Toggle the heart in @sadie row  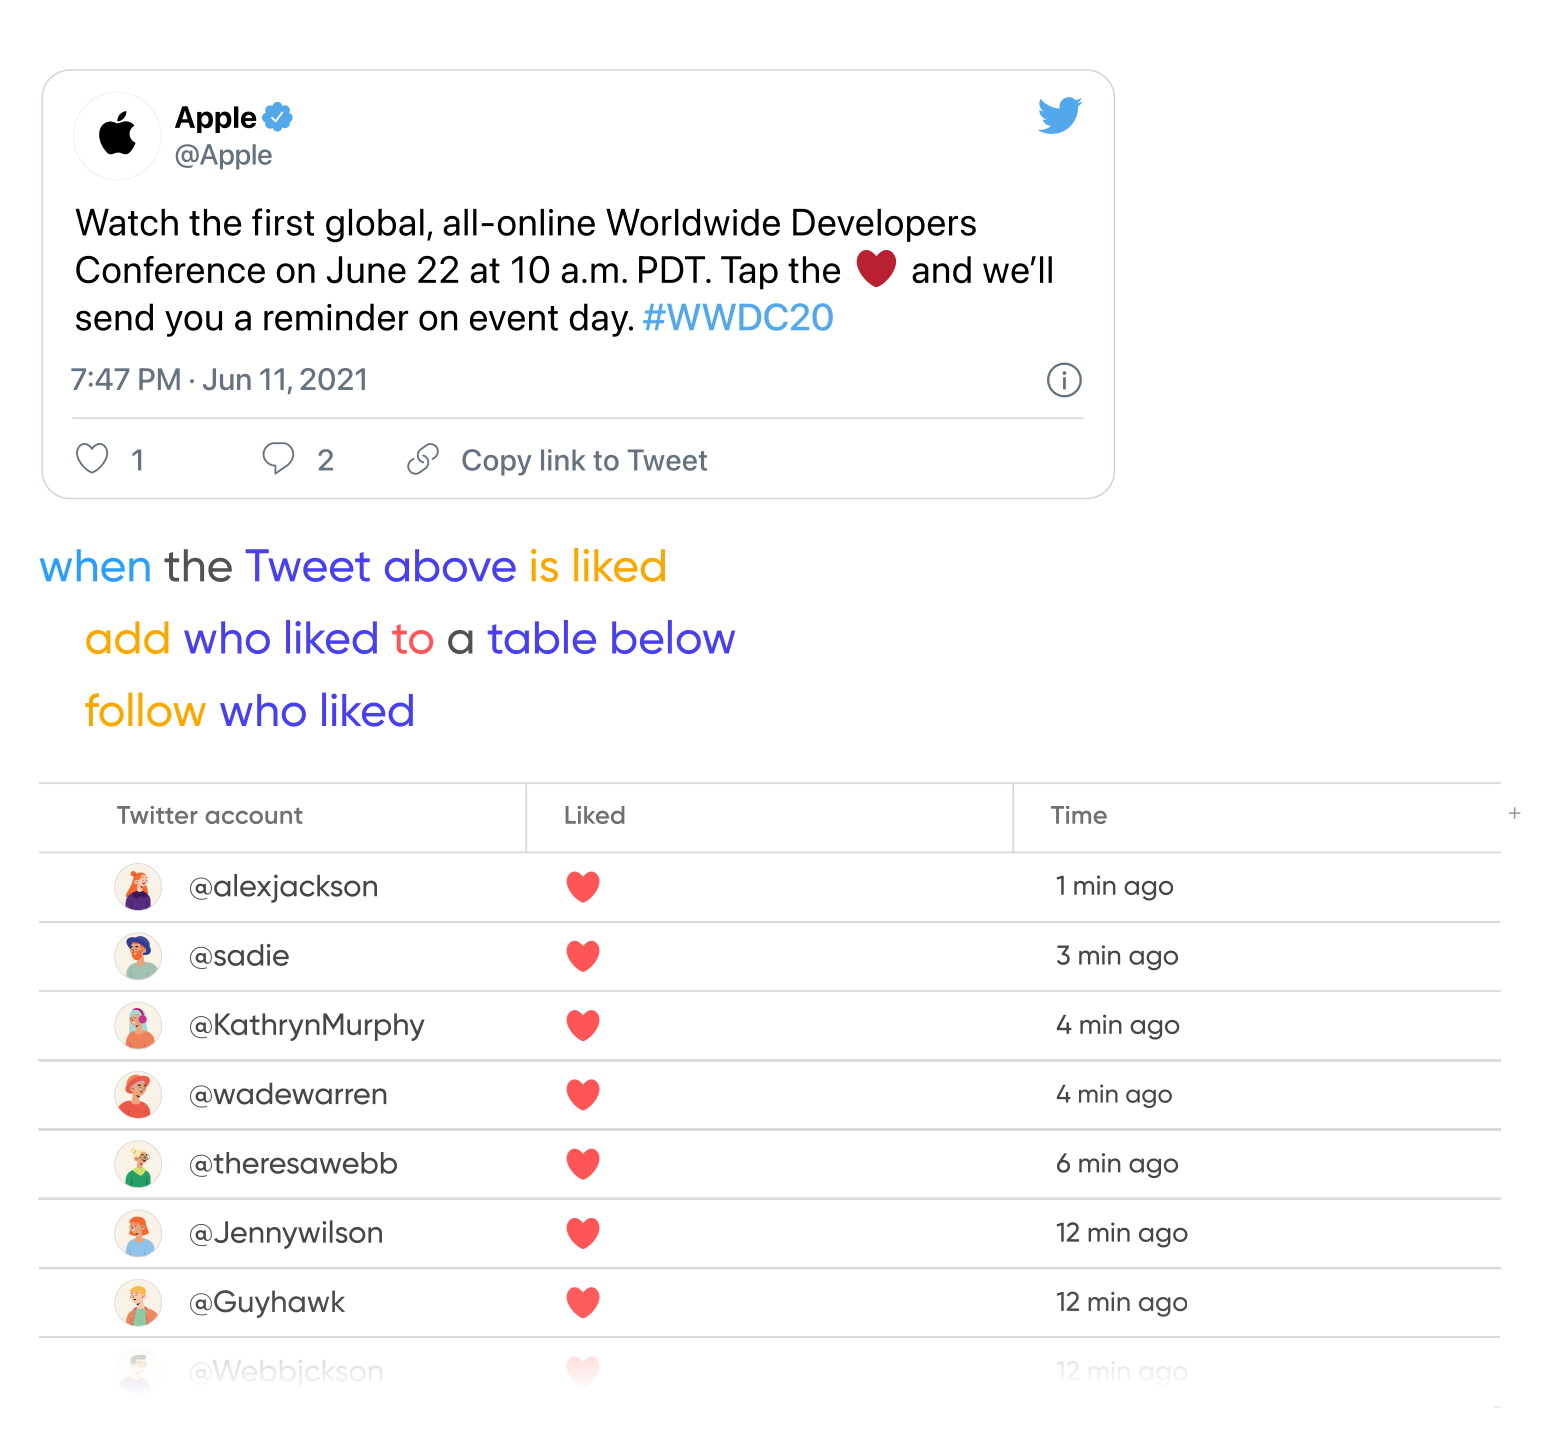[583, 956]
